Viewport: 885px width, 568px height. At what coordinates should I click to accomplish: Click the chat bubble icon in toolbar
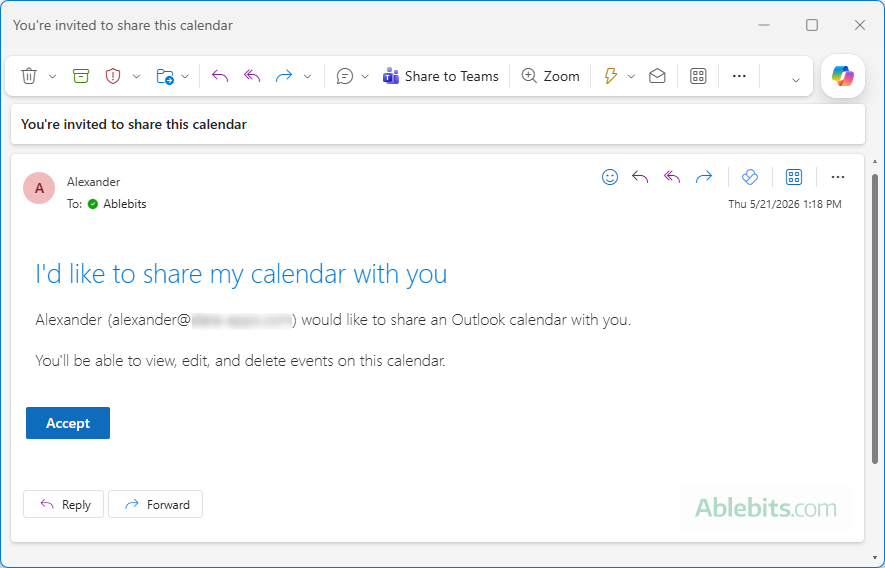point(344,76)
